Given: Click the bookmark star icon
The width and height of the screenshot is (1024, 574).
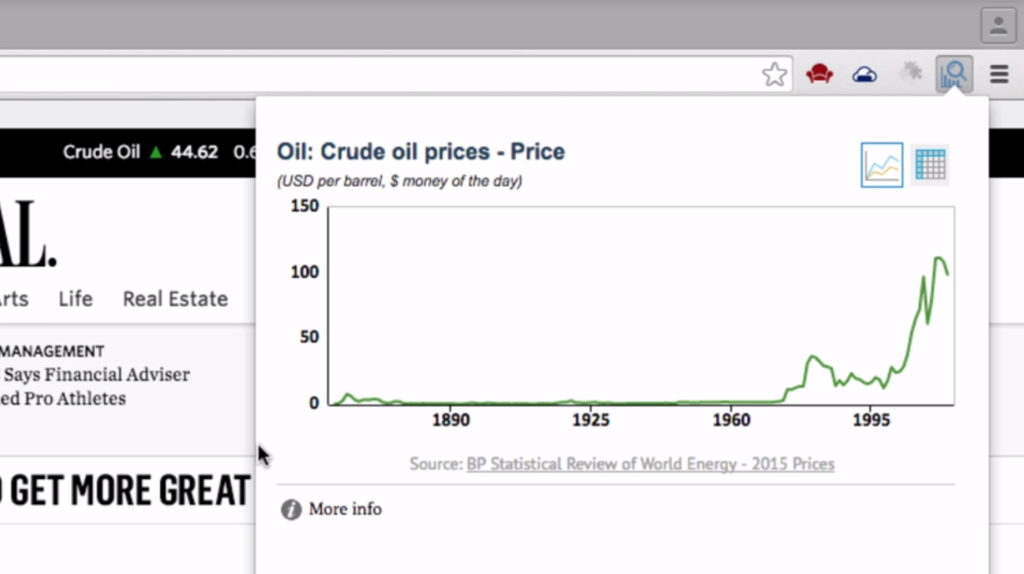Looking at the screenshot, I should 774,74.
